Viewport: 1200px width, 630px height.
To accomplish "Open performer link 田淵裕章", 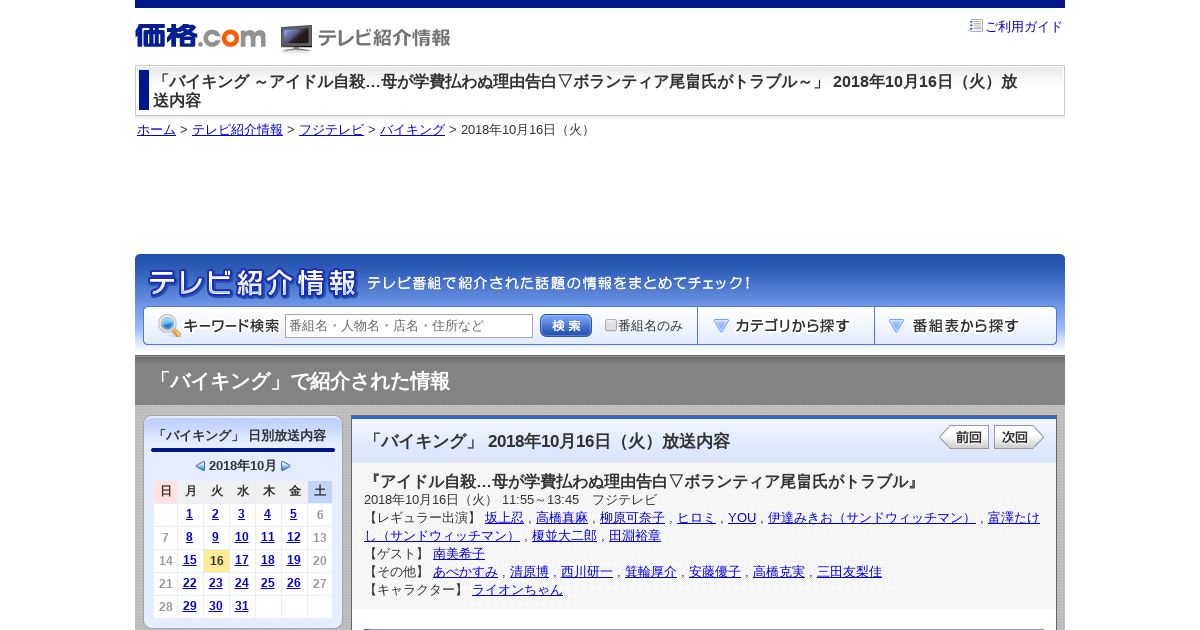I will (x=635, y=536).
